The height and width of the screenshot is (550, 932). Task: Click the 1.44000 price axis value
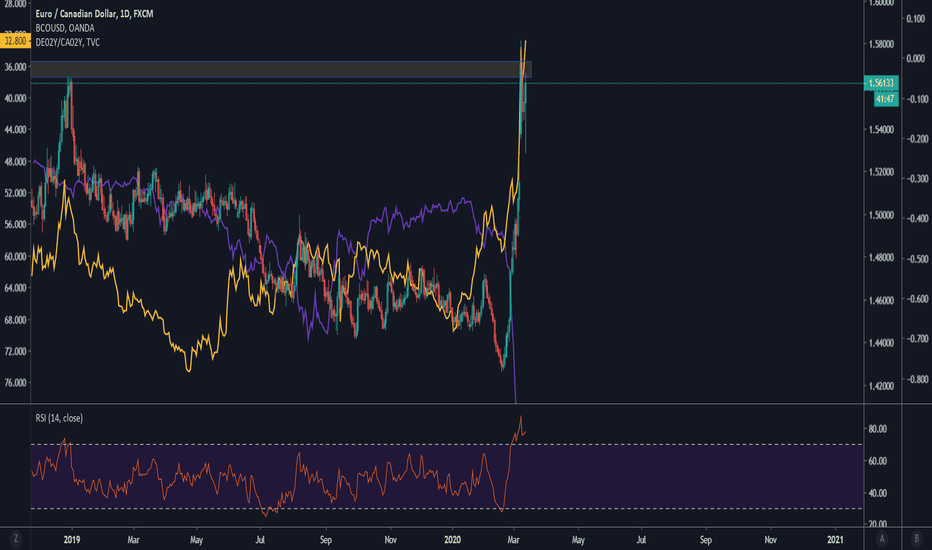click(881, 343)
